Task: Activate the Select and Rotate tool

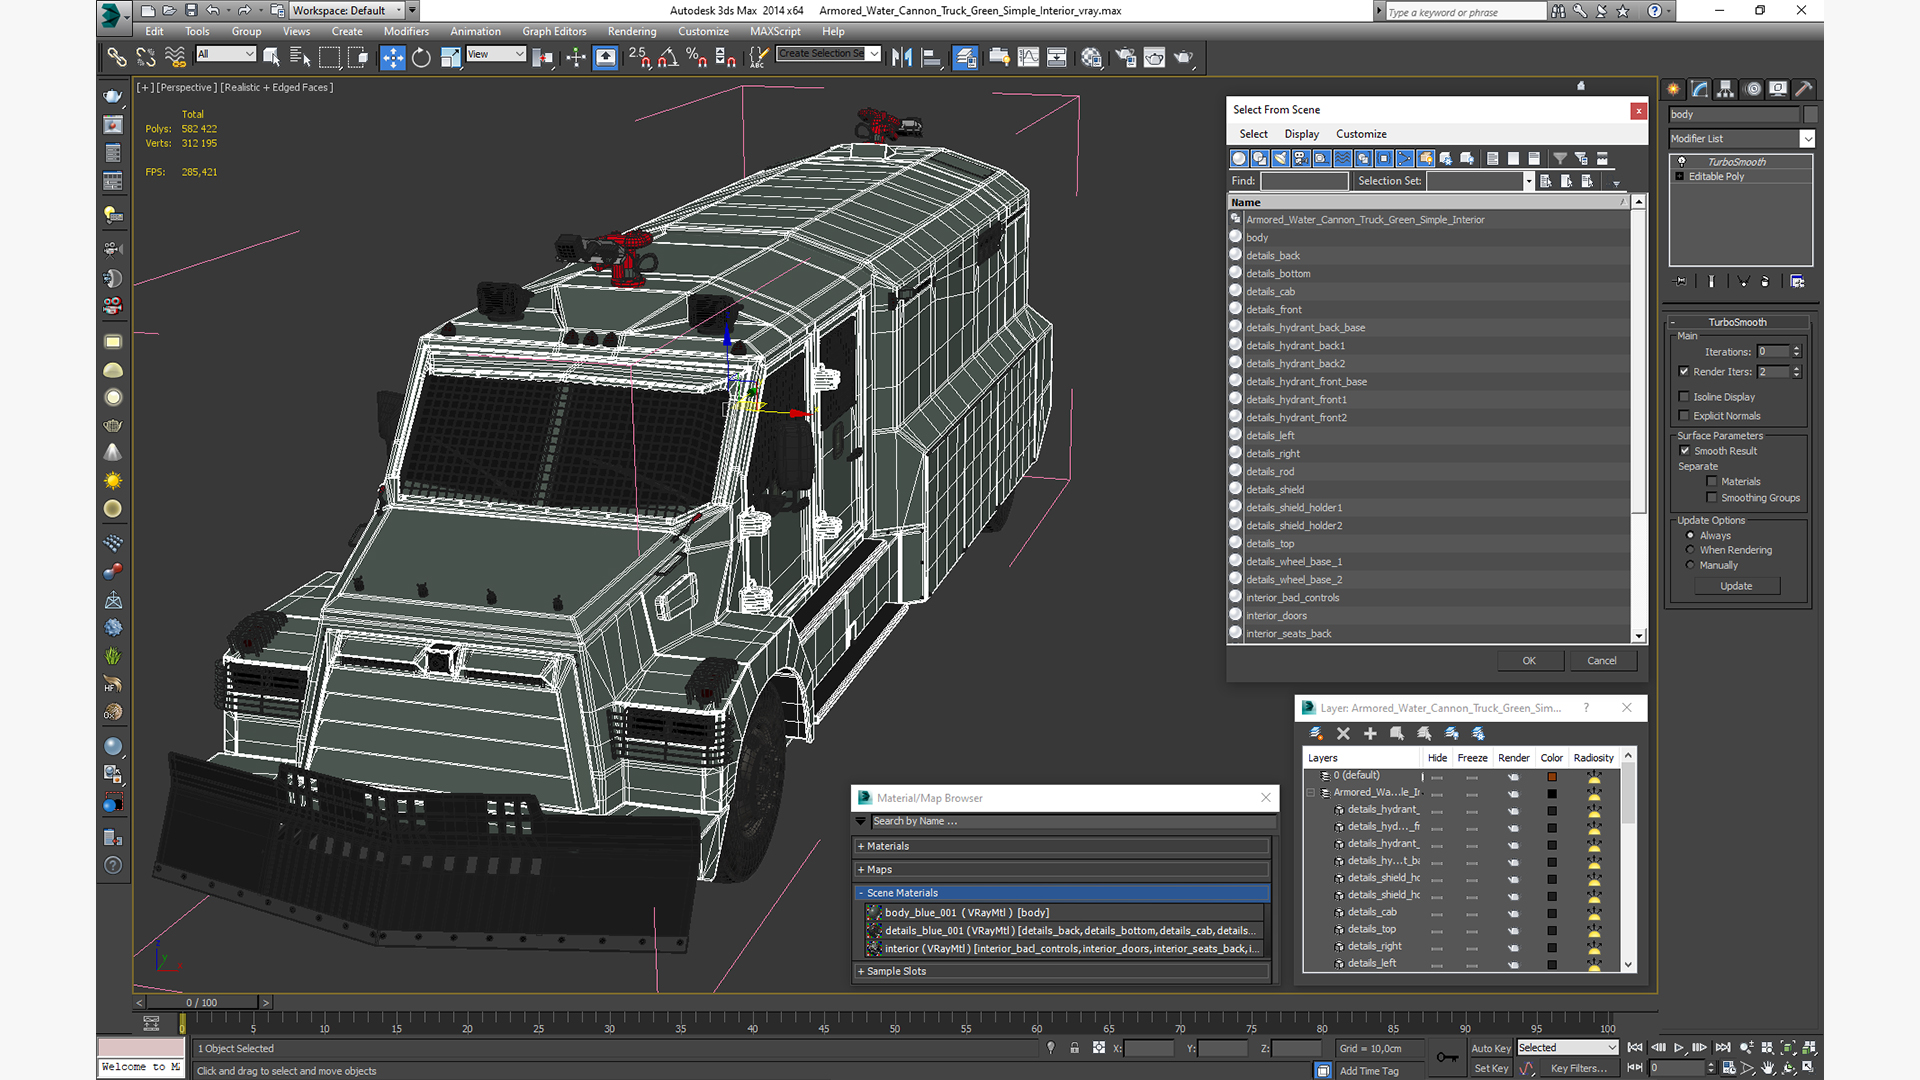Action: 421,58
